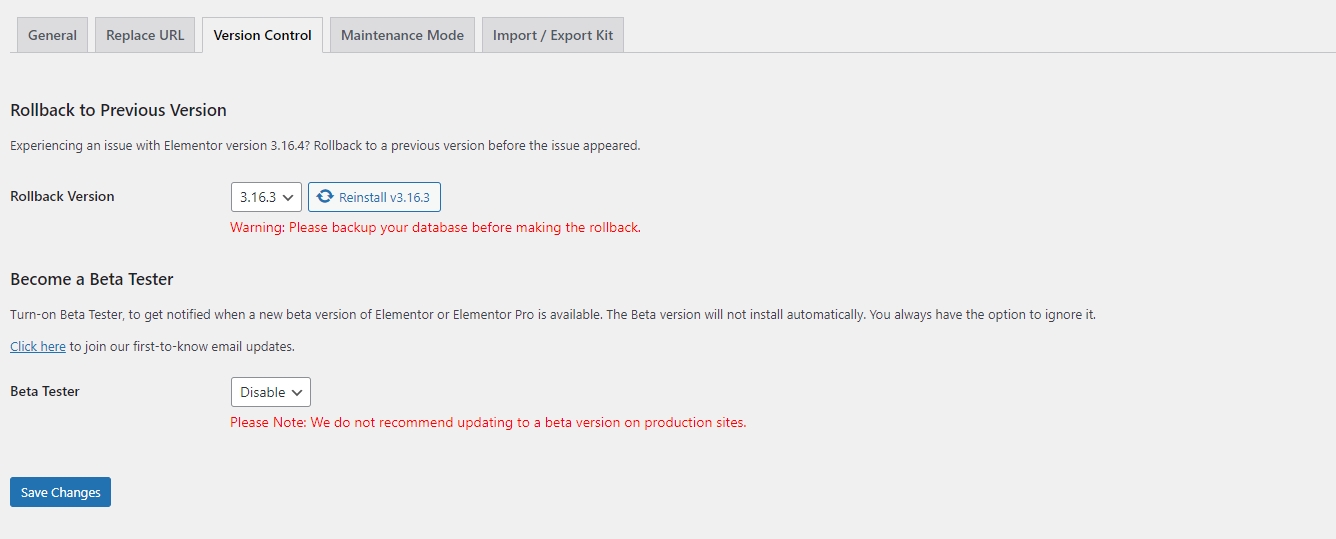
Task: Open the Beta Tester Disable dropdown
Action: click(x=271, y=392)
